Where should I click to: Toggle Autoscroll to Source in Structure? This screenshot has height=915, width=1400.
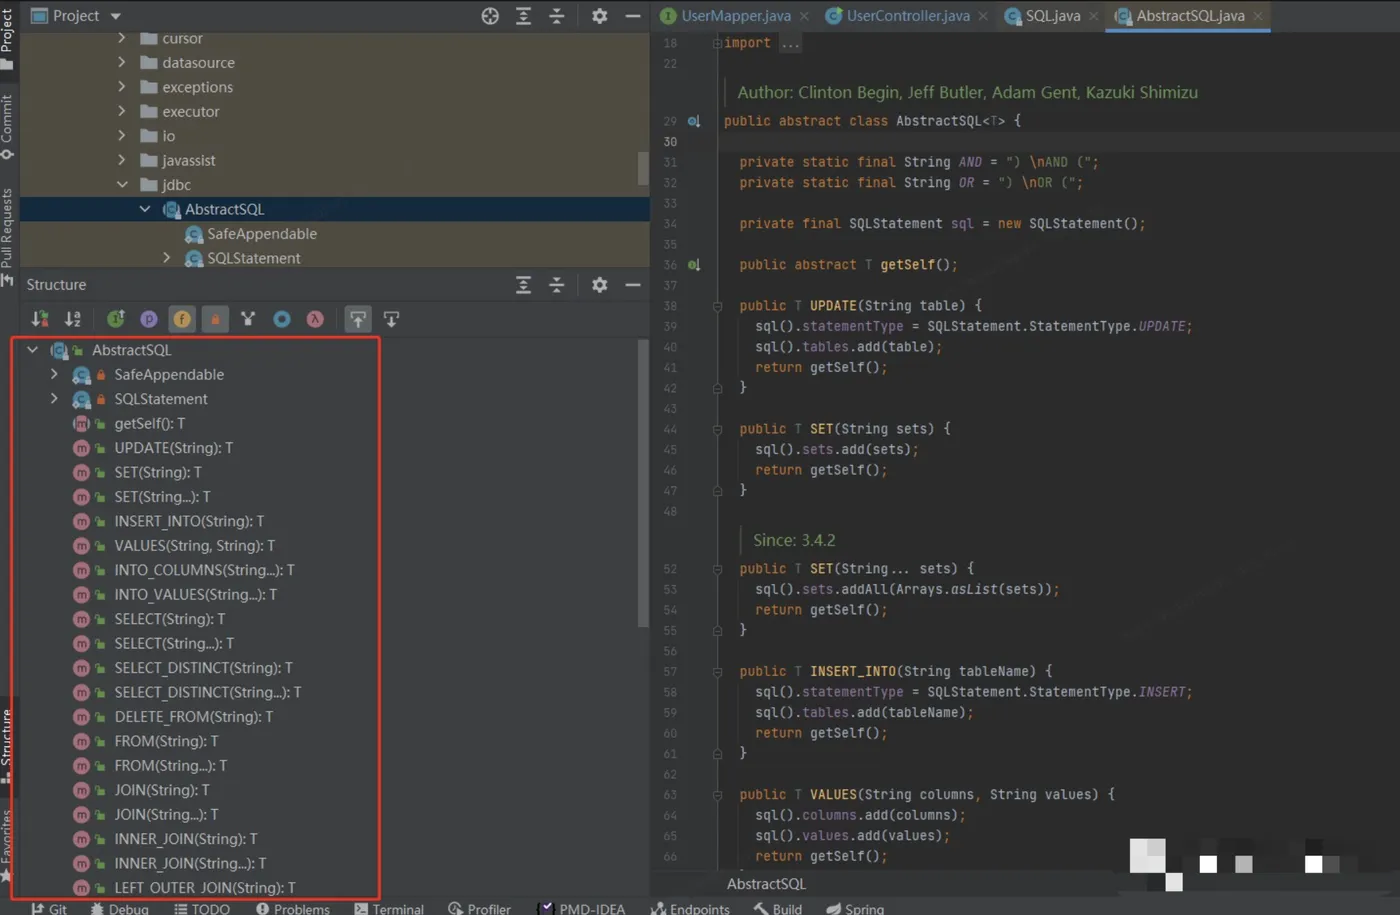[x=358, y=319]
